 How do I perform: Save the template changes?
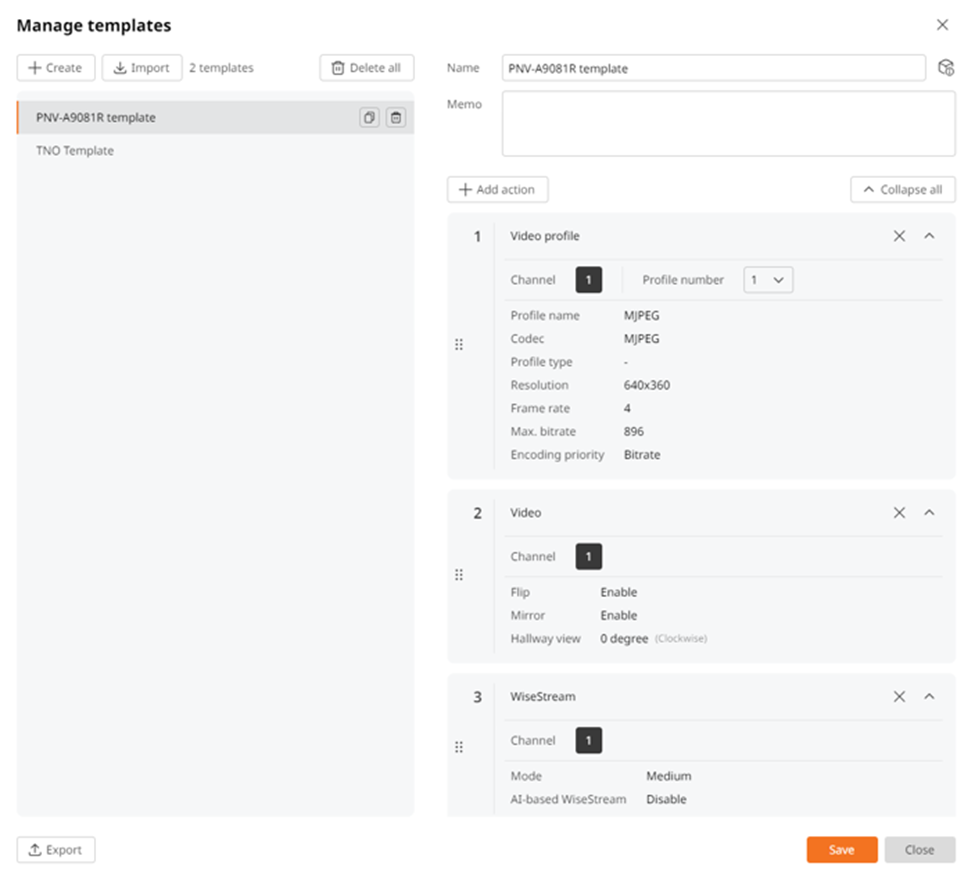(x=842, y=850)
